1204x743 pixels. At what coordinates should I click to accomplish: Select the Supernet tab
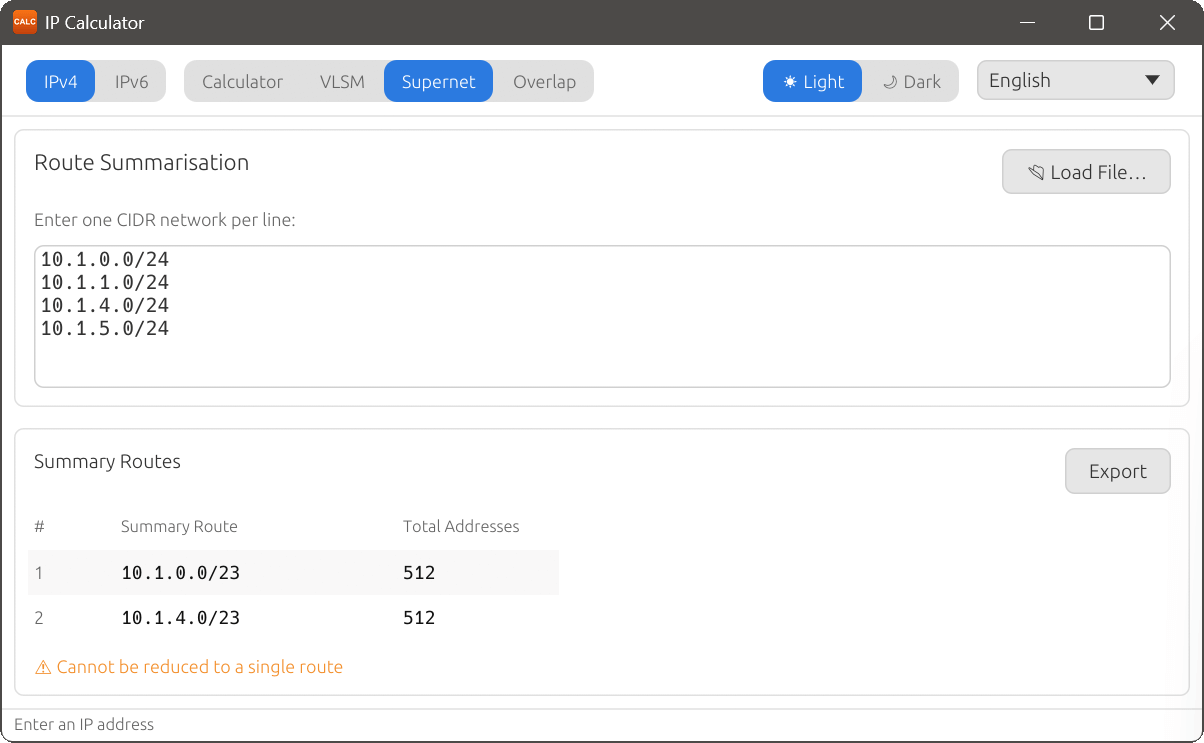point(438,82)
